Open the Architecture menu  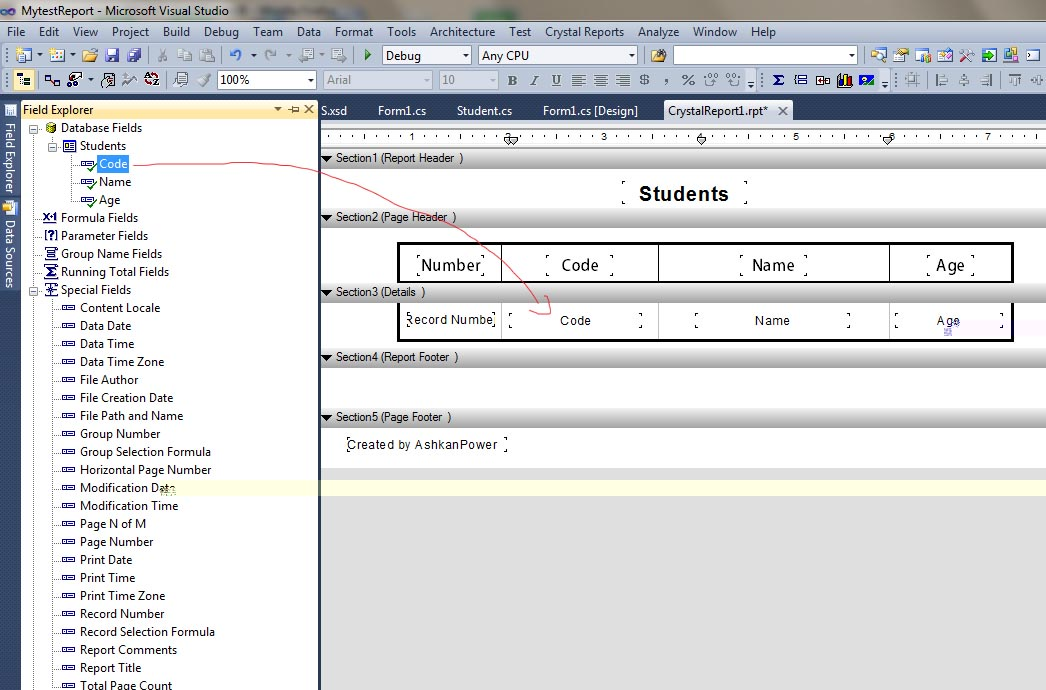[462, 31]
